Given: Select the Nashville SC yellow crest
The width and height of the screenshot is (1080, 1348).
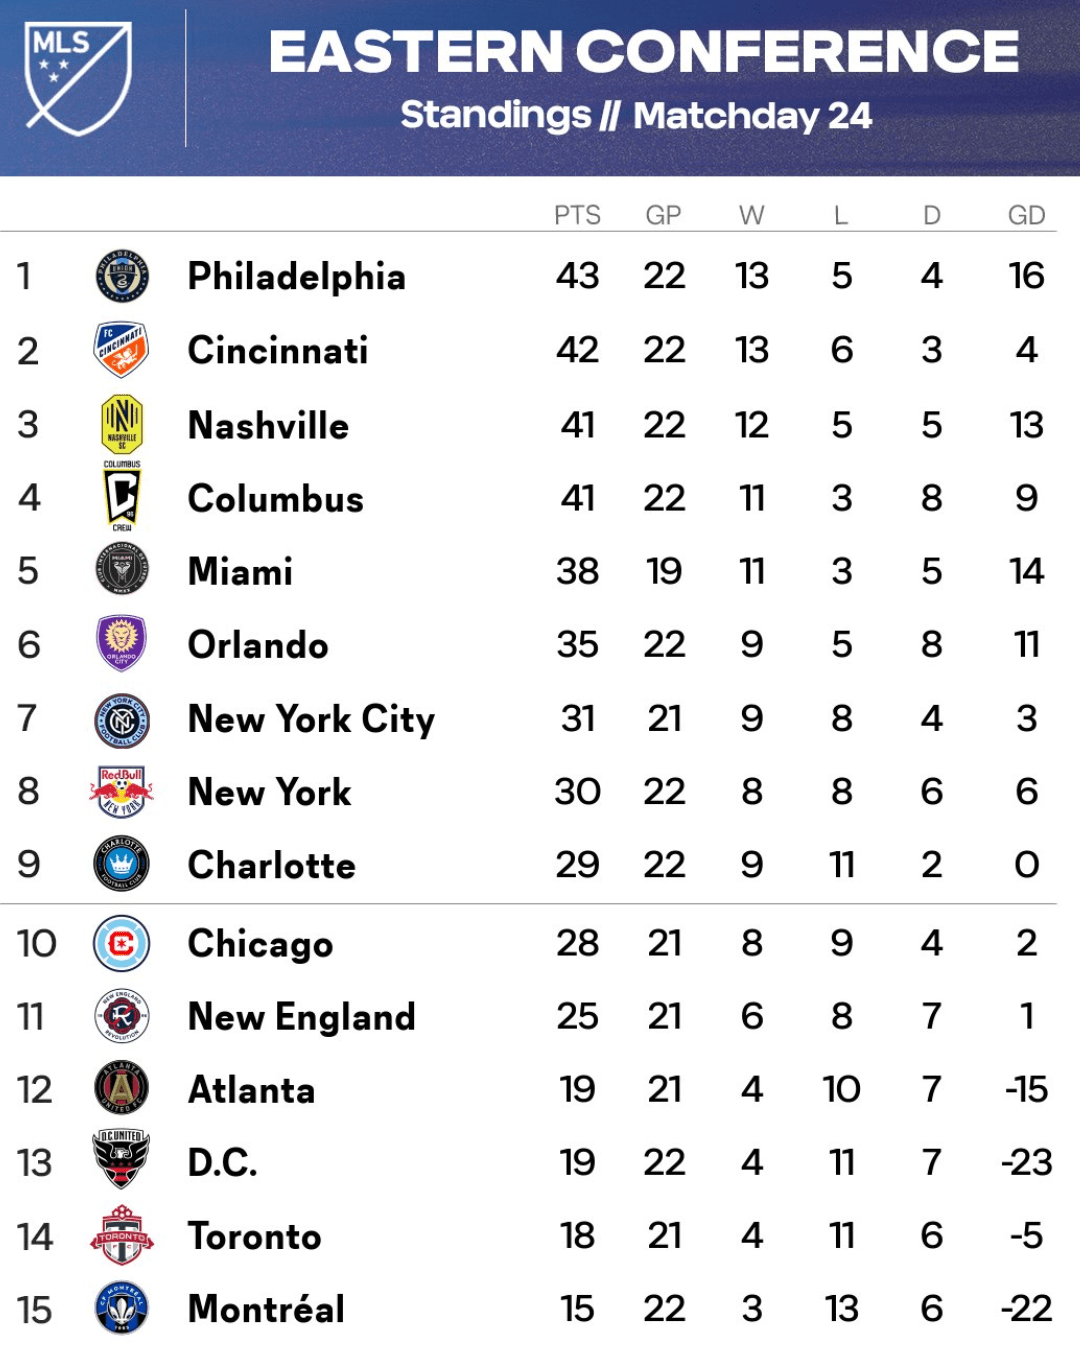Looking at the screenshot, I should [x=122, y=424].
